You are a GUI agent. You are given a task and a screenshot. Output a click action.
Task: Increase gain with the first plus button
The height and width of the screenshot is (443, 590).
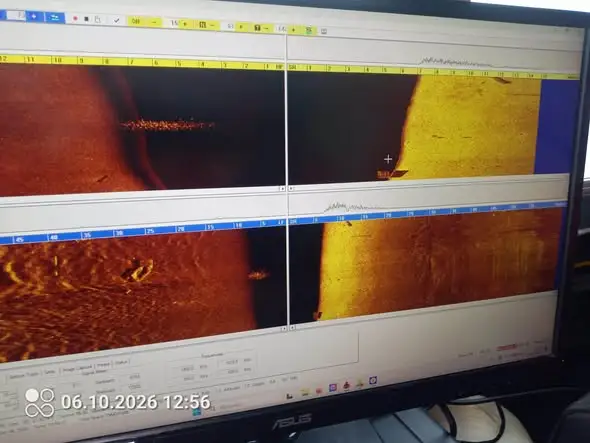click(x=185, y=24)
